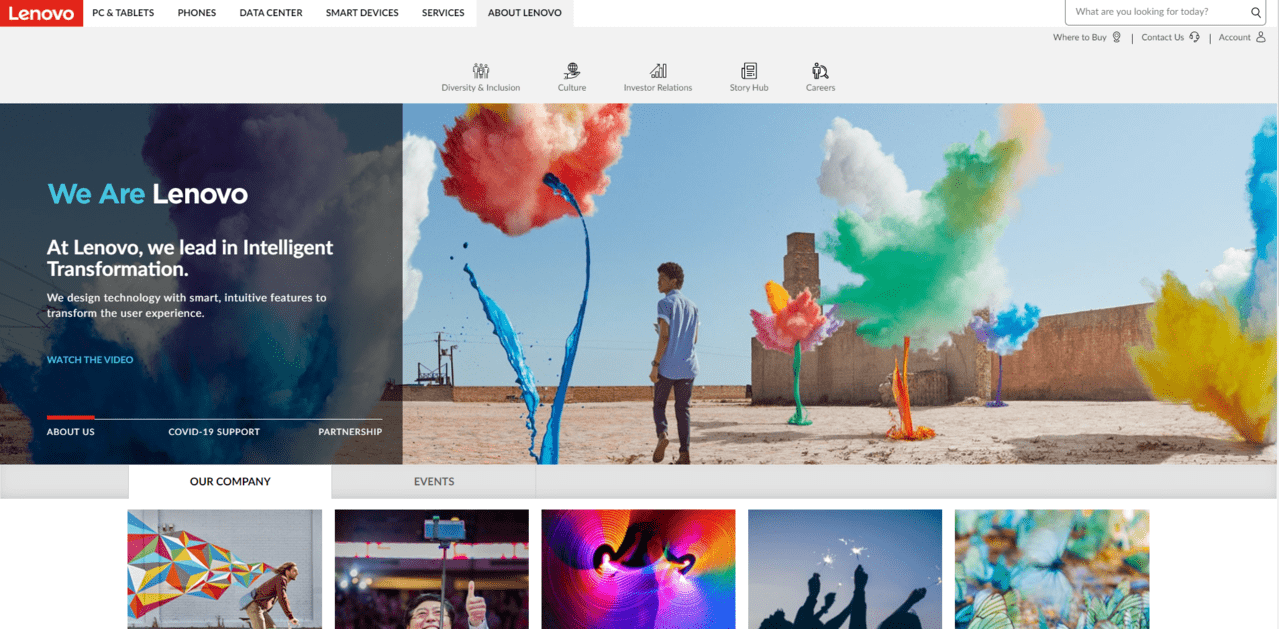
Task: Click the Contact Us text link
Action: 1163,37
